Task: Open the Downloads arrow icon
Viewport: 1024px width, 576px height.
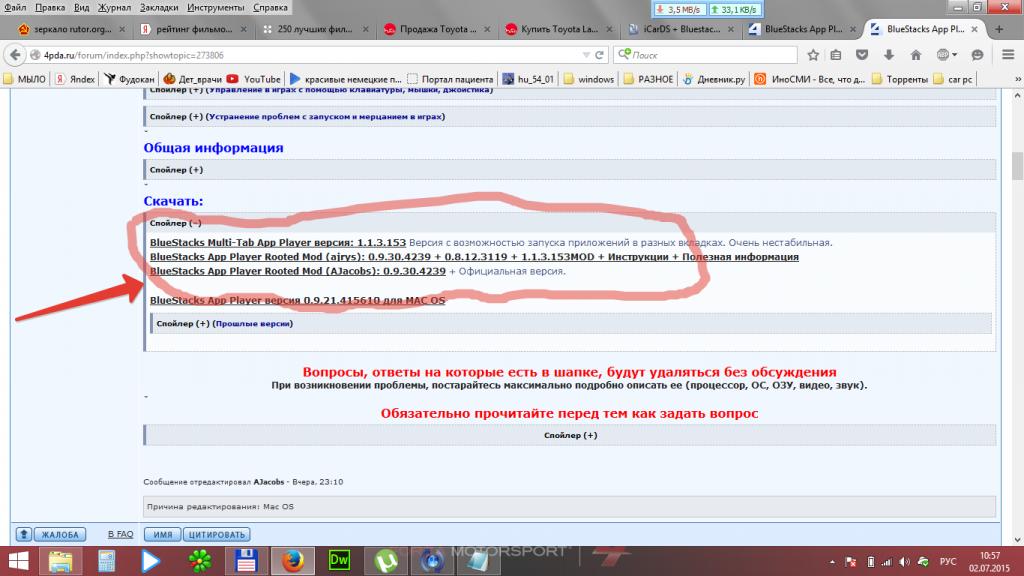Action: coord(888,55)
